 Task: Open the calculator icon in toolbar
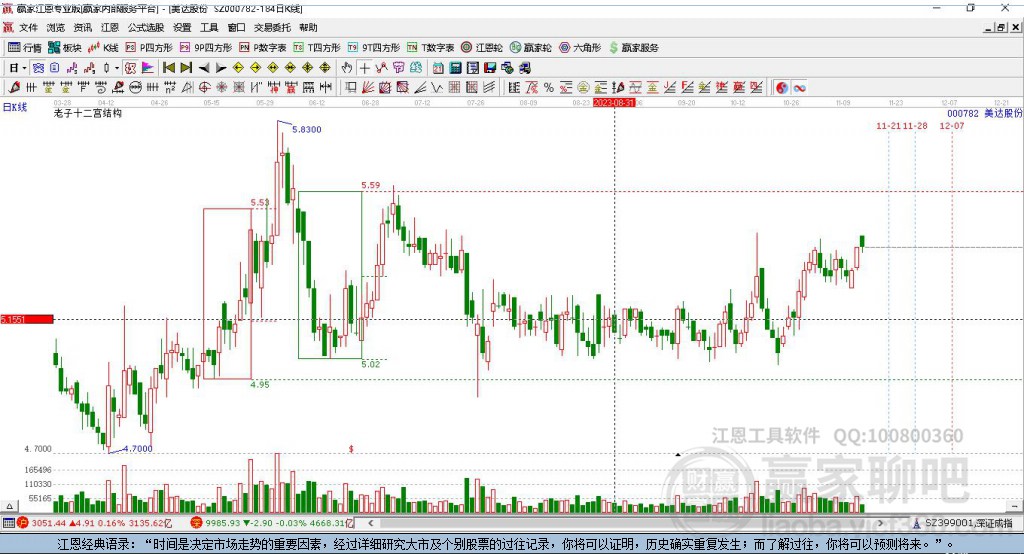pyautogui.click(x=455, y=68)
